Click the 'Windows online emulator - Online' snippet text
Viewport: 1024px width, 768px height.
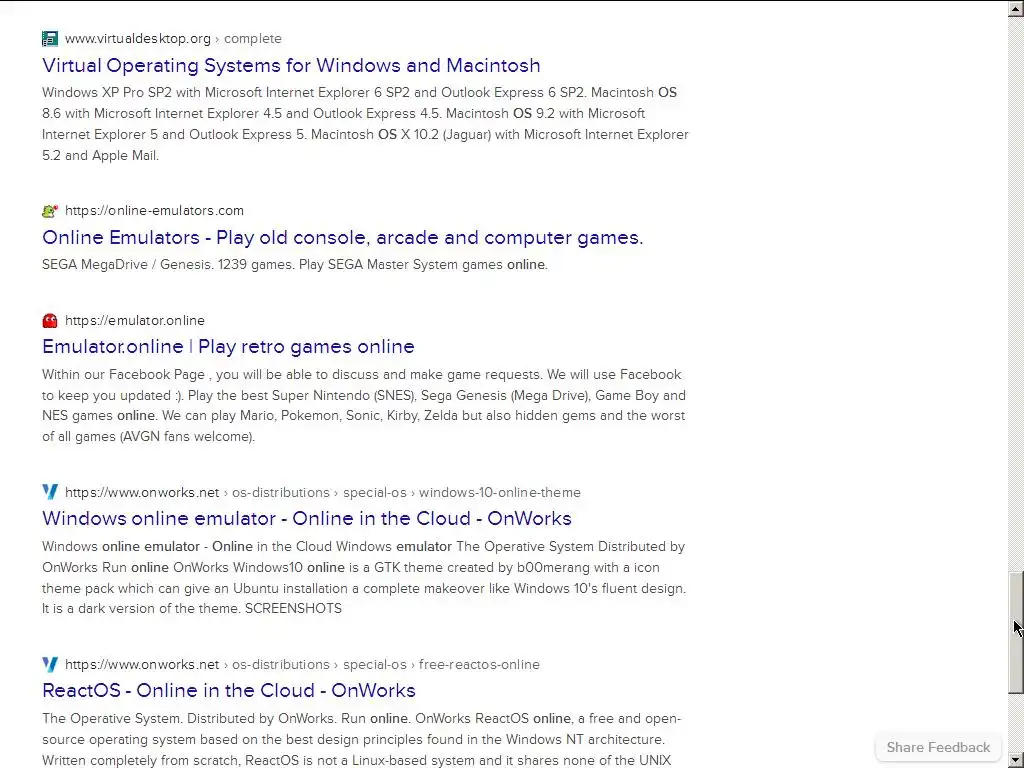coord(364,577)
